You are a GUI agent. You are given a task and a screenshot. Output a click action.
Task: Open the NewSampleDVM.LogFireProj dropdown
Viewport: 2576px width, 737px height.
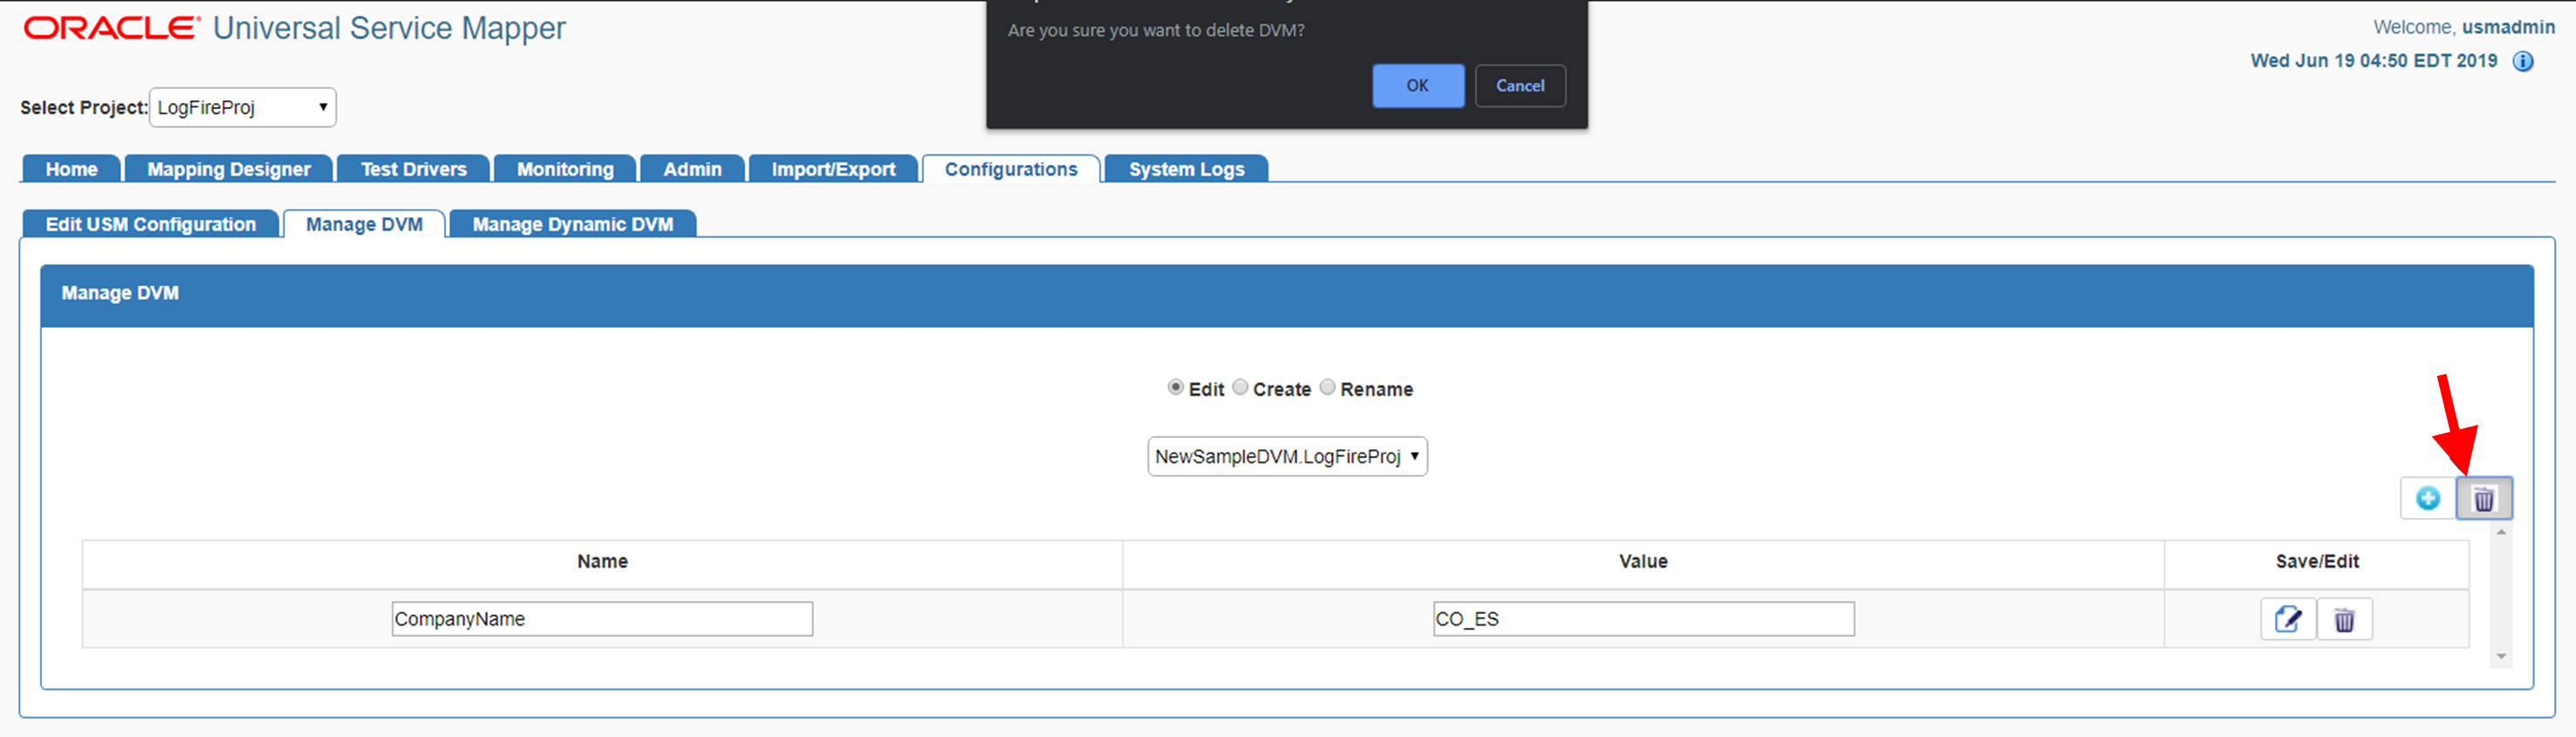(1287, 456)
